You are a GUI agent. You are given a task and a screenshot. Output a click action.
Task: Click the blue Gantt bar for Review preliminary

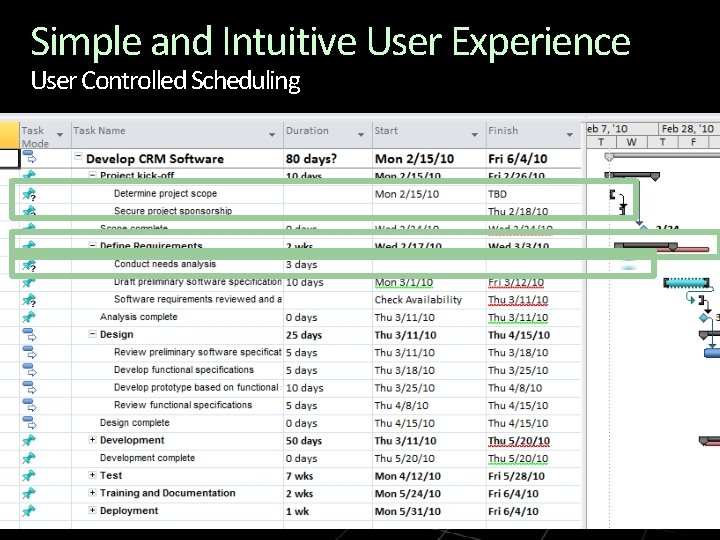coord(712,353)
